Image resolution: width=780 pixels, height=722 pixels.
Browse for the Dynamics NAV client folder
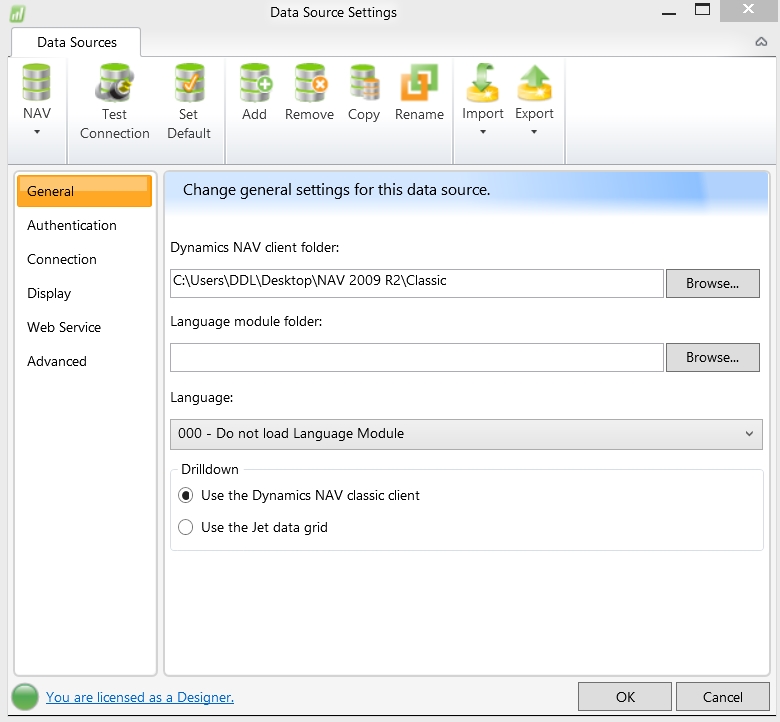point(712,283)
